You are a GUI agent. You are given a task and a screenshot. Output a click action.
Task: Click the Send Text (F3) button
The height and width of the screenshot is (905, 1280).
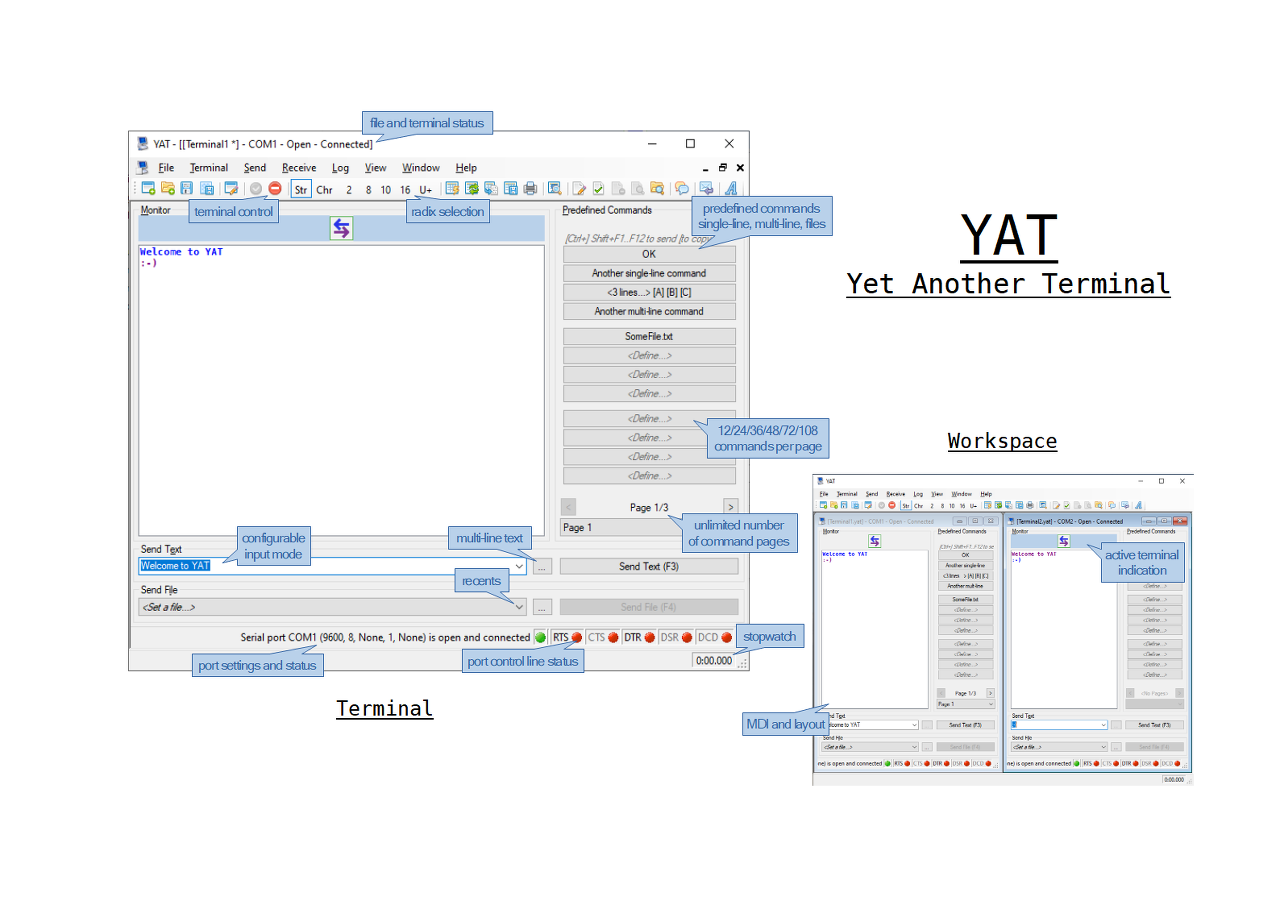(649, 566)
